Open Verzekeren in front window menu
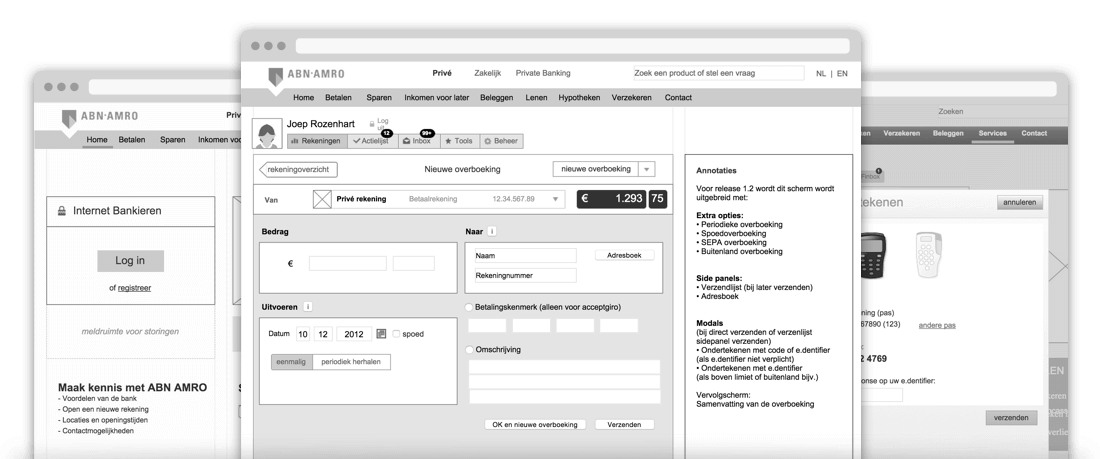1100x459 pixels. point(631,98)
